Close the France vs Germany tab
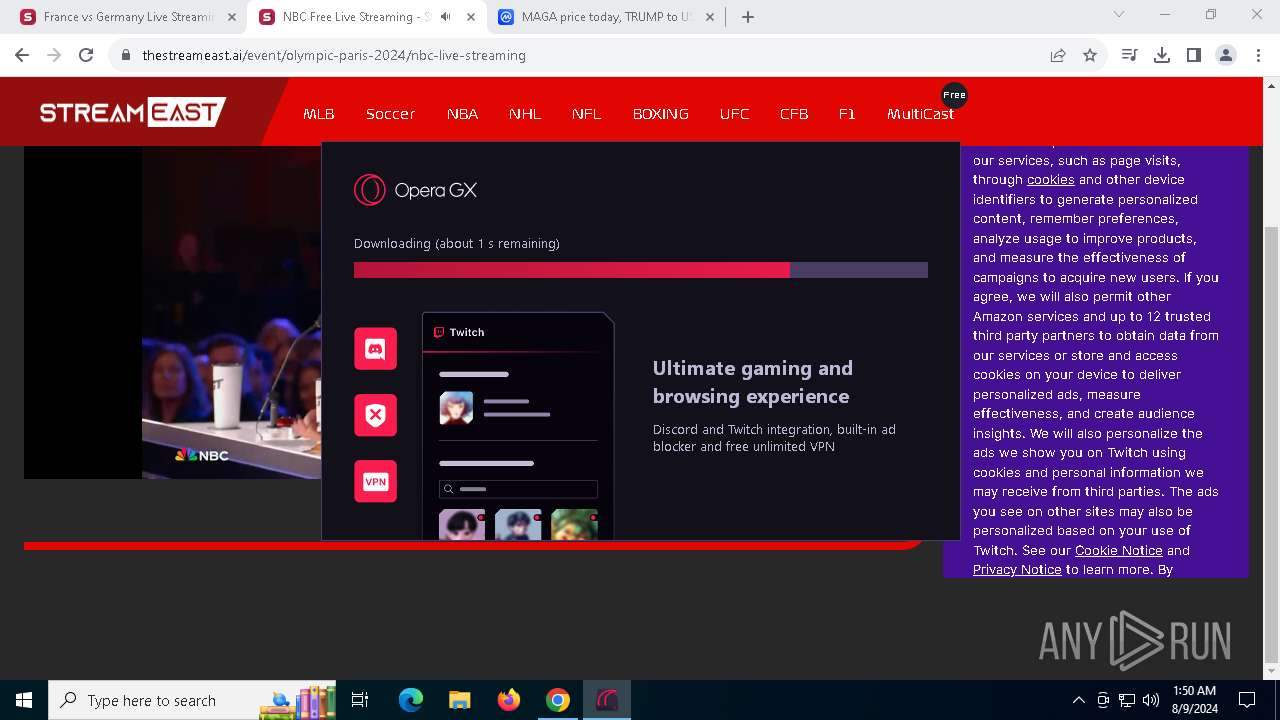Viewport: 1280px width, 720px height. coord(232,17)
